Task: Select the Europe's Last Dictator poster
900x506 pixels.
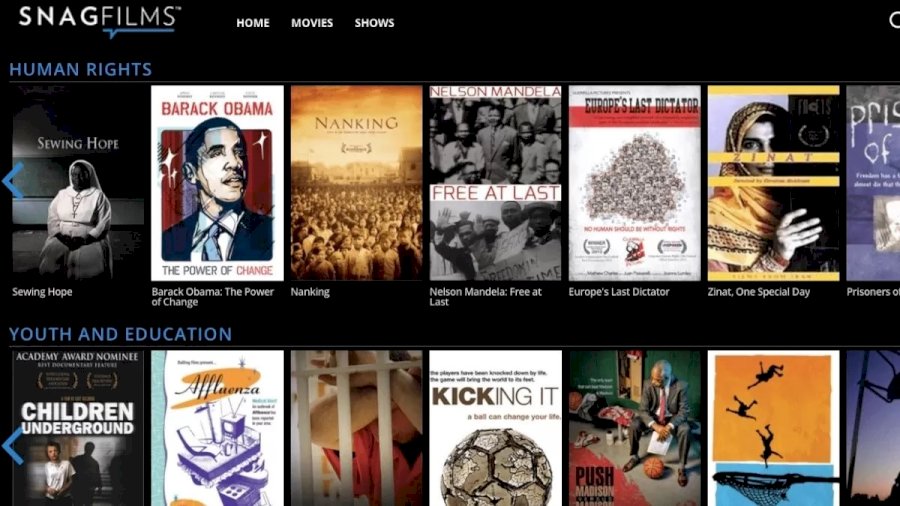Action: click(634, 183)
